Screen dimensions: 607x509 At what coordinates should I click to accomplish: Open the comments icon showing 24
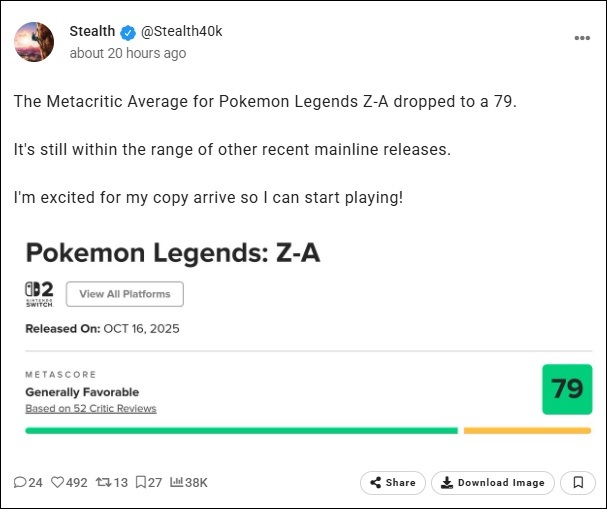[21, 482]
